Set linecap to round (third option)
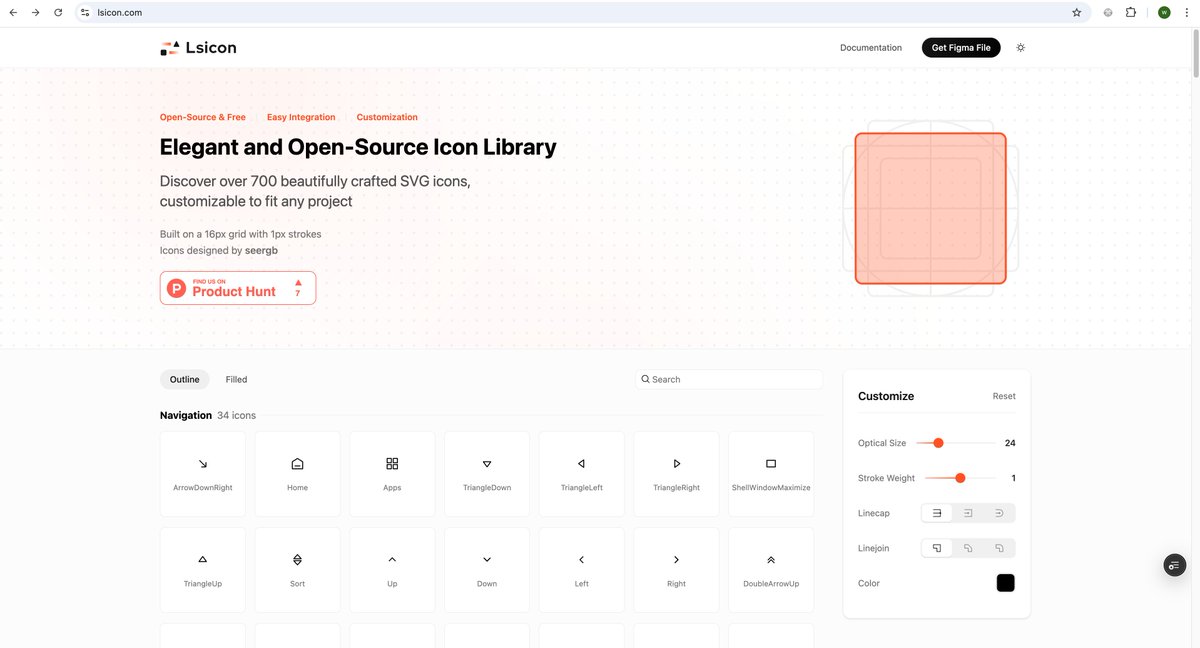Viewport: 1200px width, 648px height. point(999,513)
